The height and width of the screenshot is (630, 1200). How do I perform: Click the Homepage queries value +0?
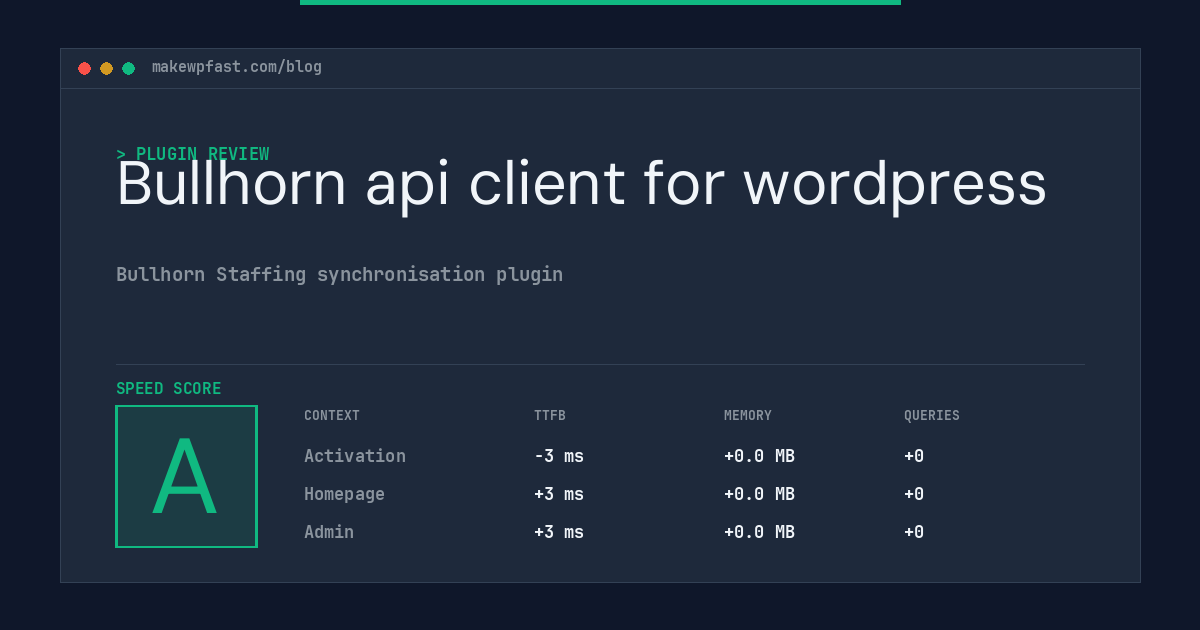coord(914,494)
